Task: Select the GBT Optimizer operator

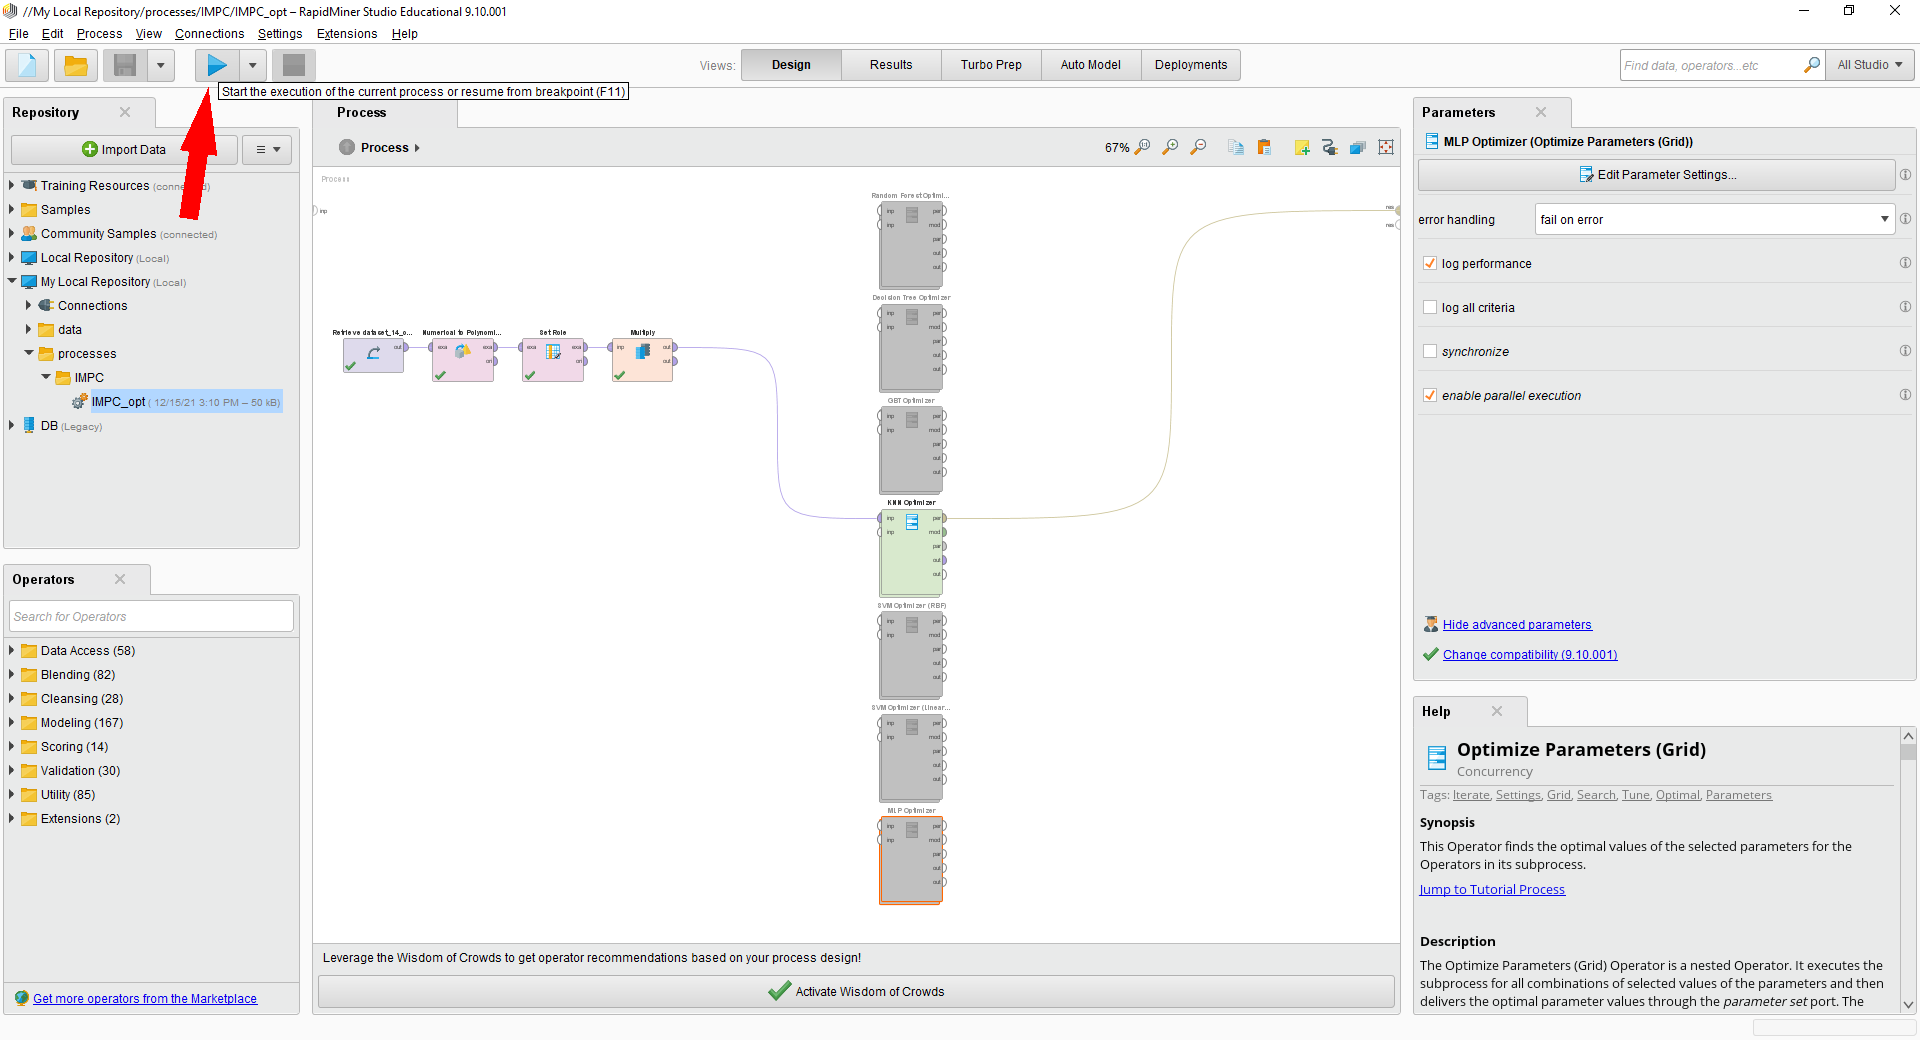Action: pyautogui.click(x=912, y=450)
